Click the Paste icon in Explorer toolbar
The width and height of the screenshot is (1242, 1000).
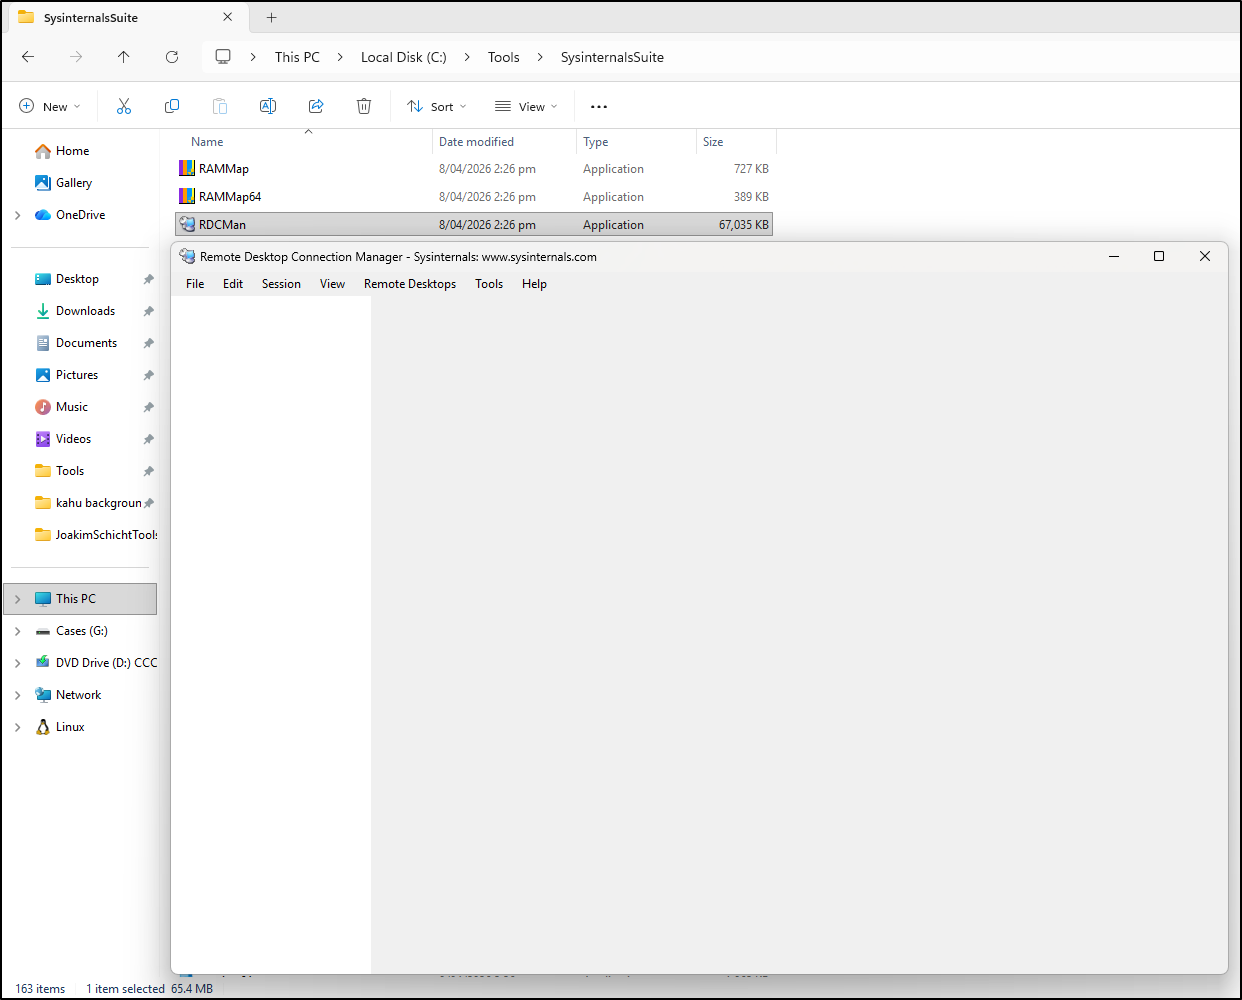coord(220,106)
